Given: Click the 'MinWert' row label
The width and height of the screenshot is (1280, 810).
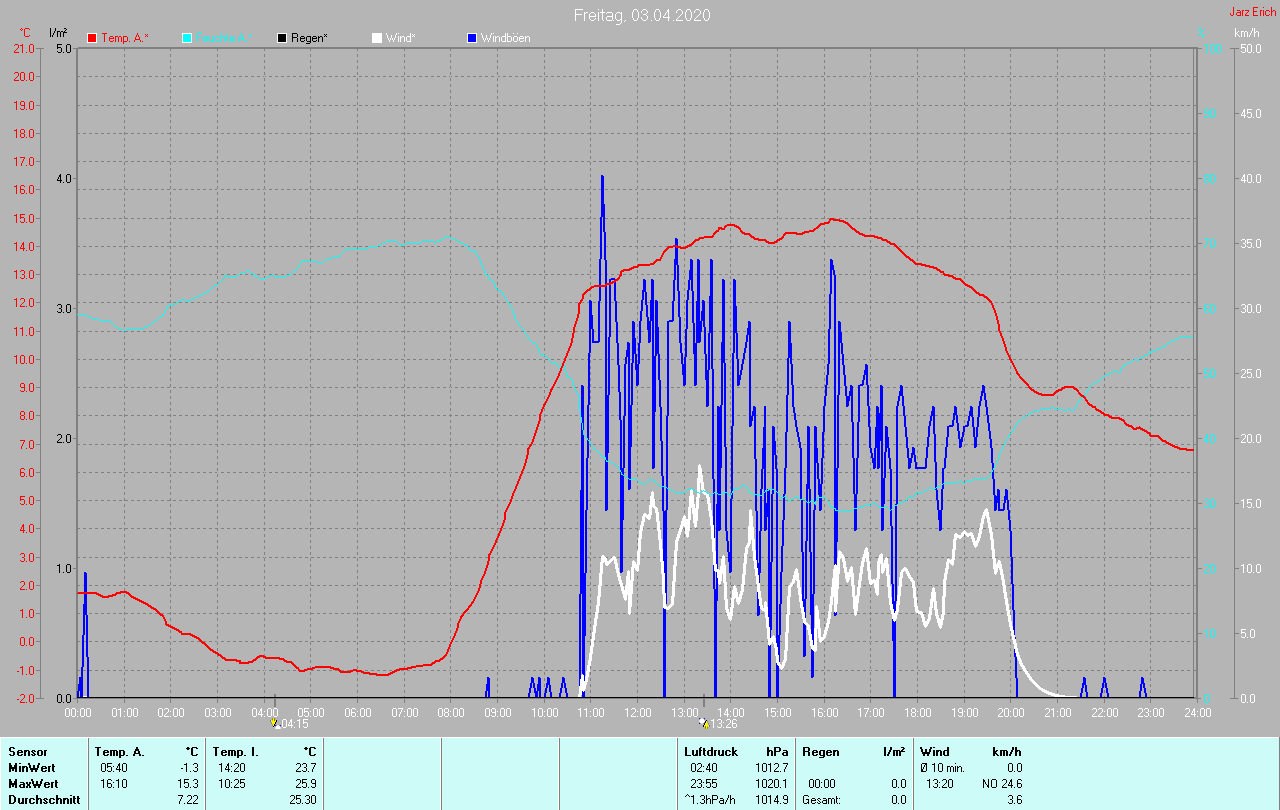Looking at the screenshot, I should coord(31,768).
